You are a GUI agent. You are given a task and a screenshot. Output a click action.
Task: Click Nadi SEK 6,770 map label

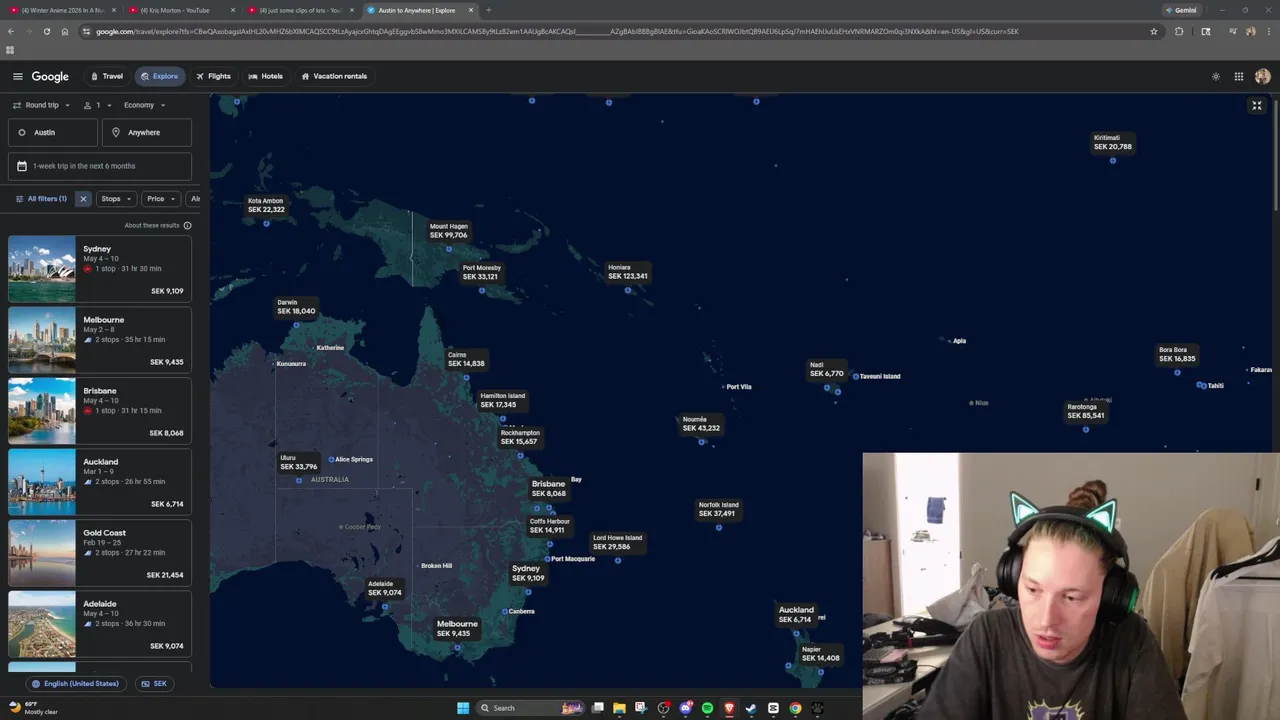[827, 369]
